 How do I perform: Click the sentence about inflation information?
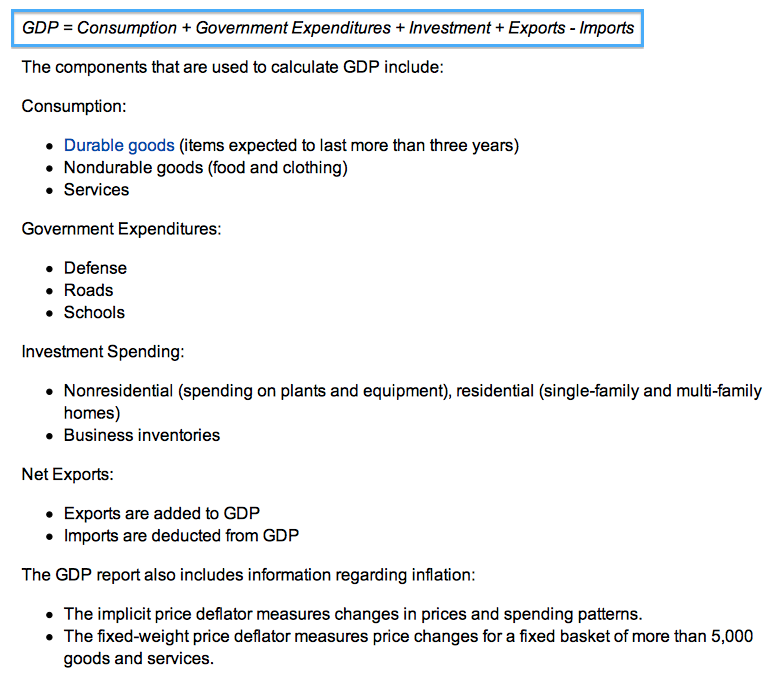pos(248,575)
